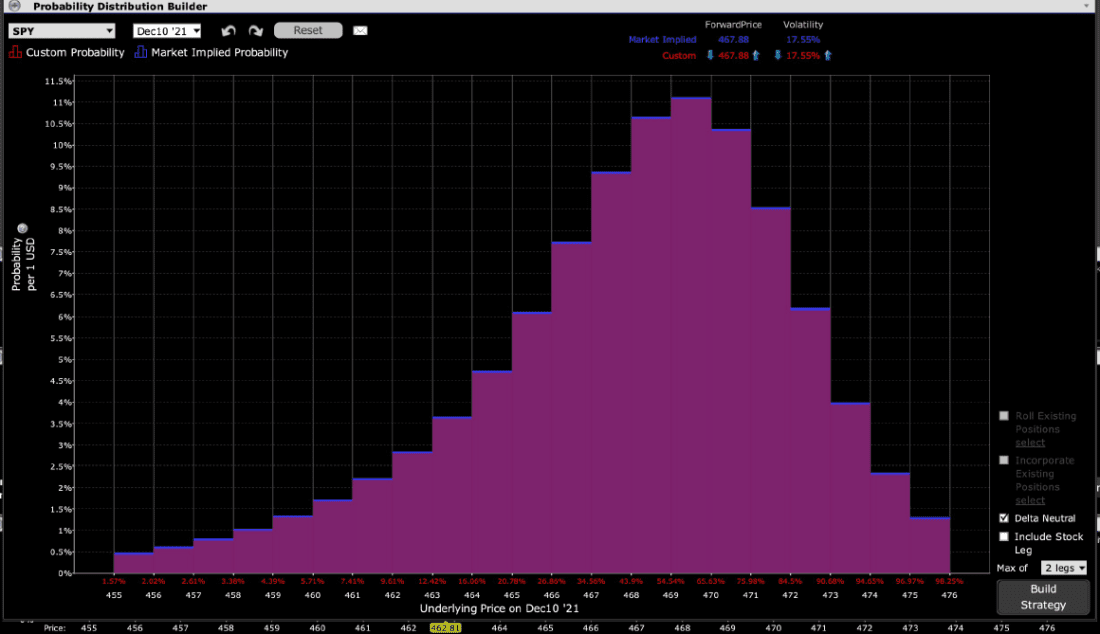The height and width of the screenshot is (634, 1100).
Task: Click the Custom Probability legend icon
Action: (15, 52)
